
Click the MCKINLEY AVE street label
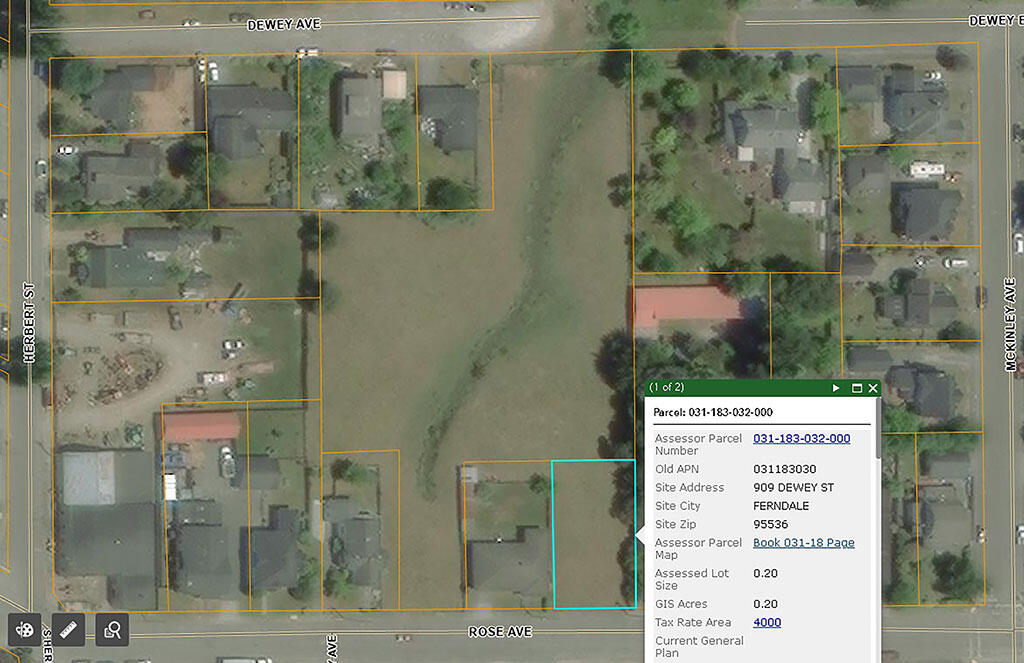[x=1010, y=325]
